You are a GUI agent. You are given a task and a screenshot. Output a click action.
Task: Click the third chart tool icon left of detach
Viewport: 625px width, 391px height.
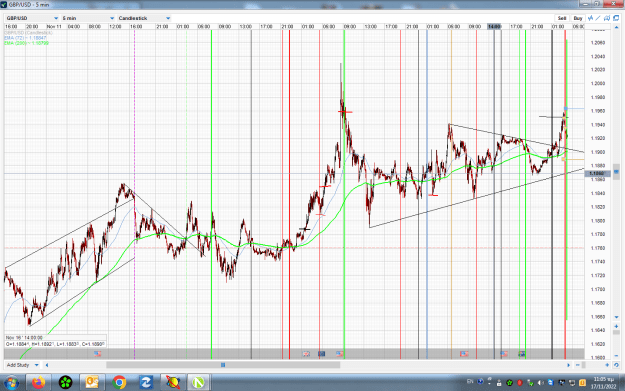click(x=607, y=18)
